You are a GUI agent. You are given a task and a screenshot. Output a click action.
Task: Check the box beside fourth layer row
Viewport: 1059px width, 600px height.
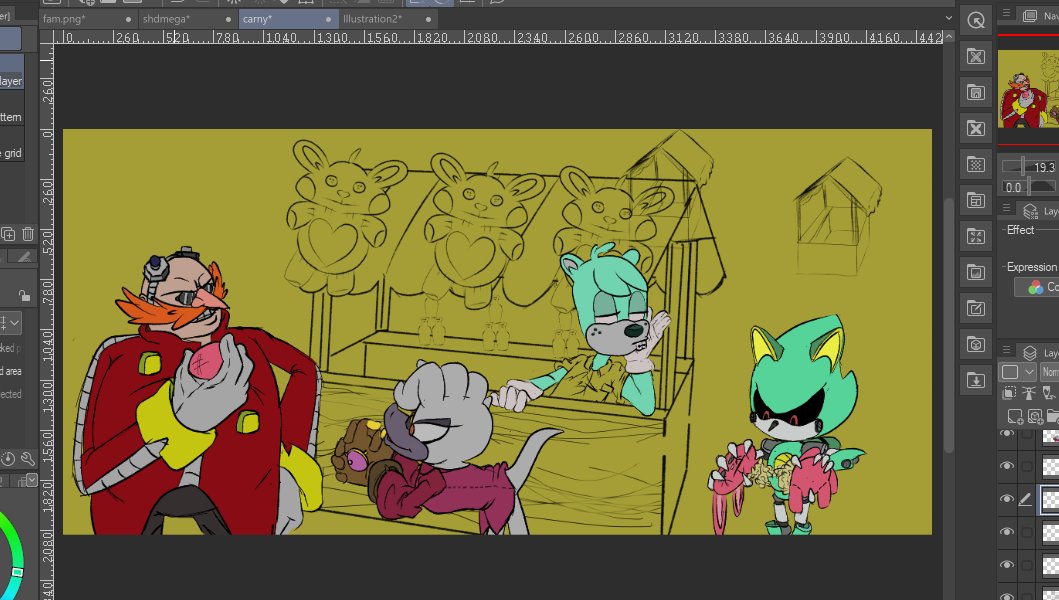1027,532
